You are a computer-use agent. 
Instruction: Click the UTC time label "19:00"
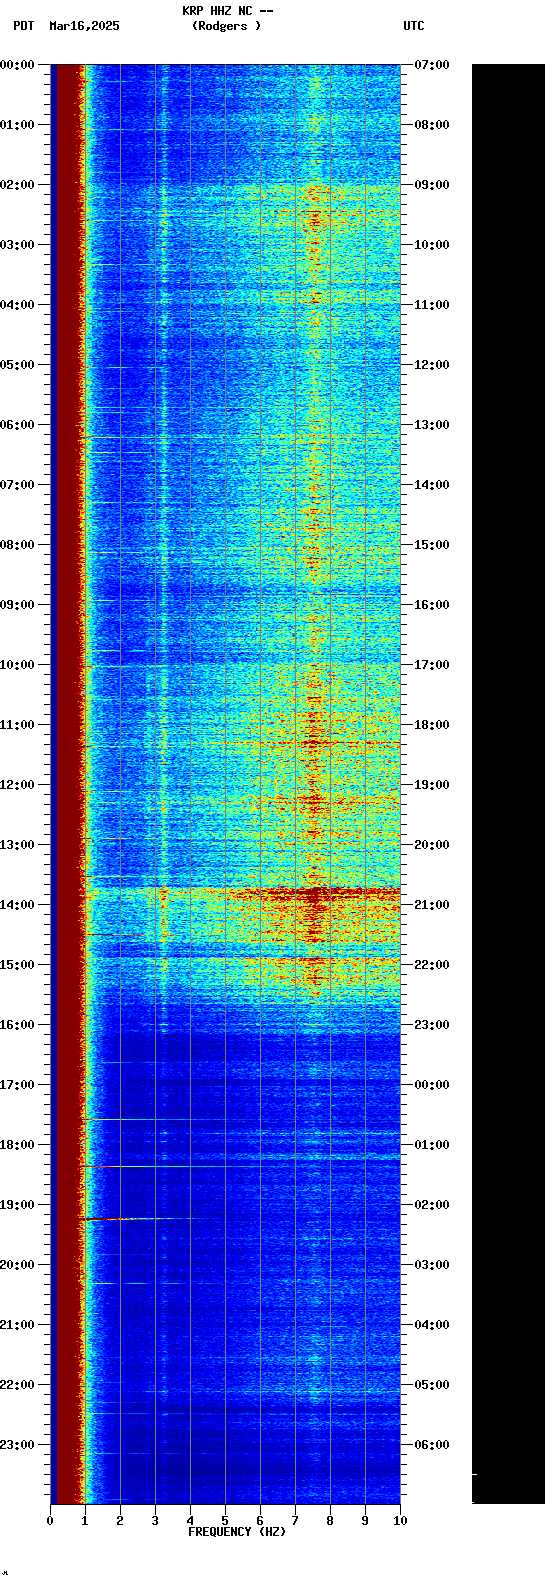pyautogui.click(x=432, y=785)
